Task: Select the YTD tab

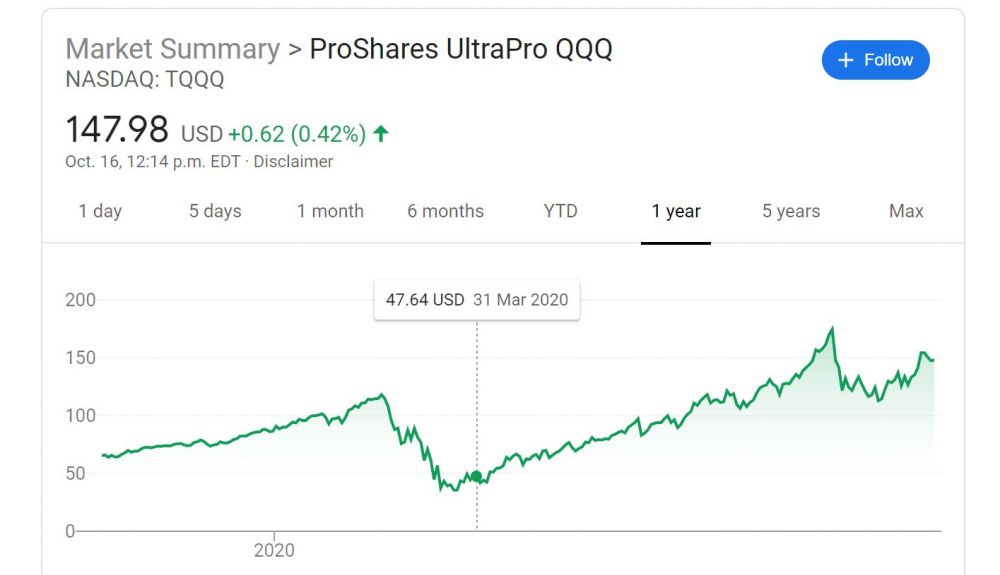Action: pyautogui.click(x=560, y=211)
